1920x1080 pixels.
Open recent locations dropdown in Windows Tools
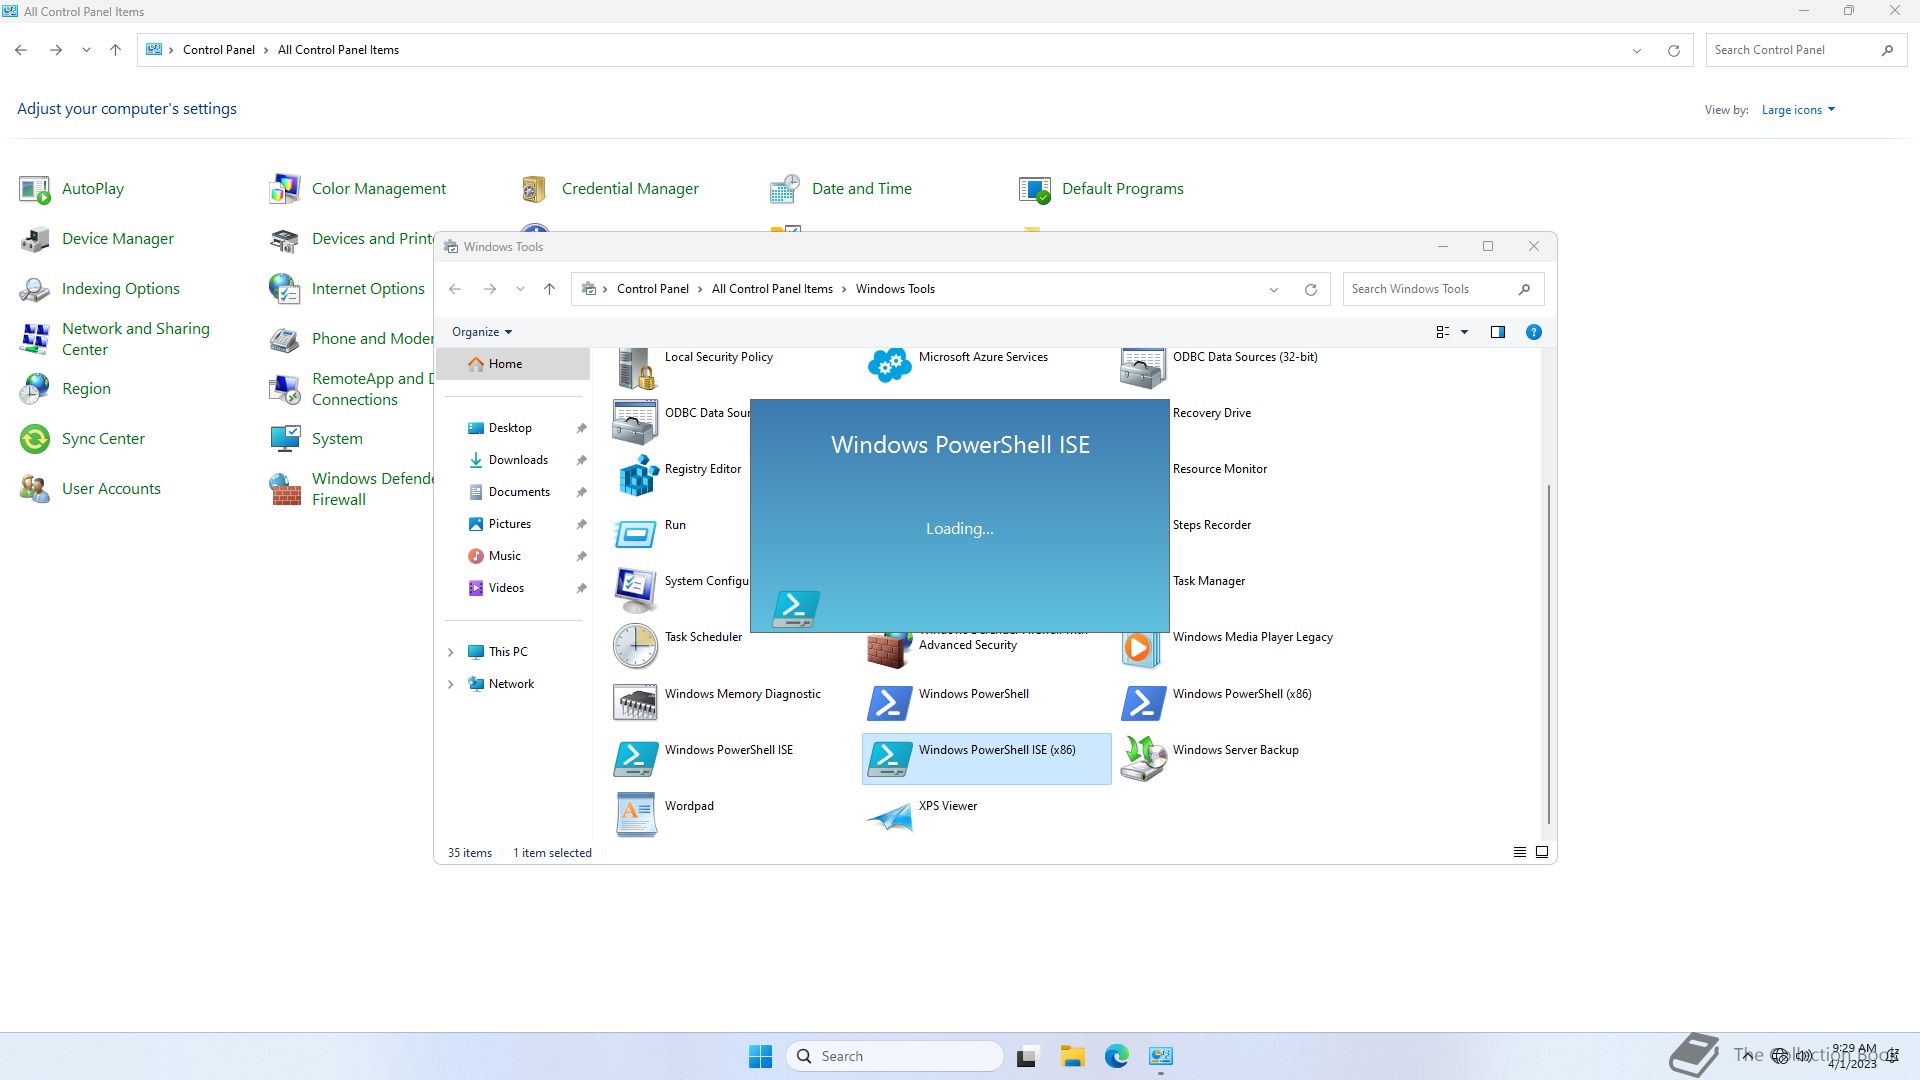520,289
